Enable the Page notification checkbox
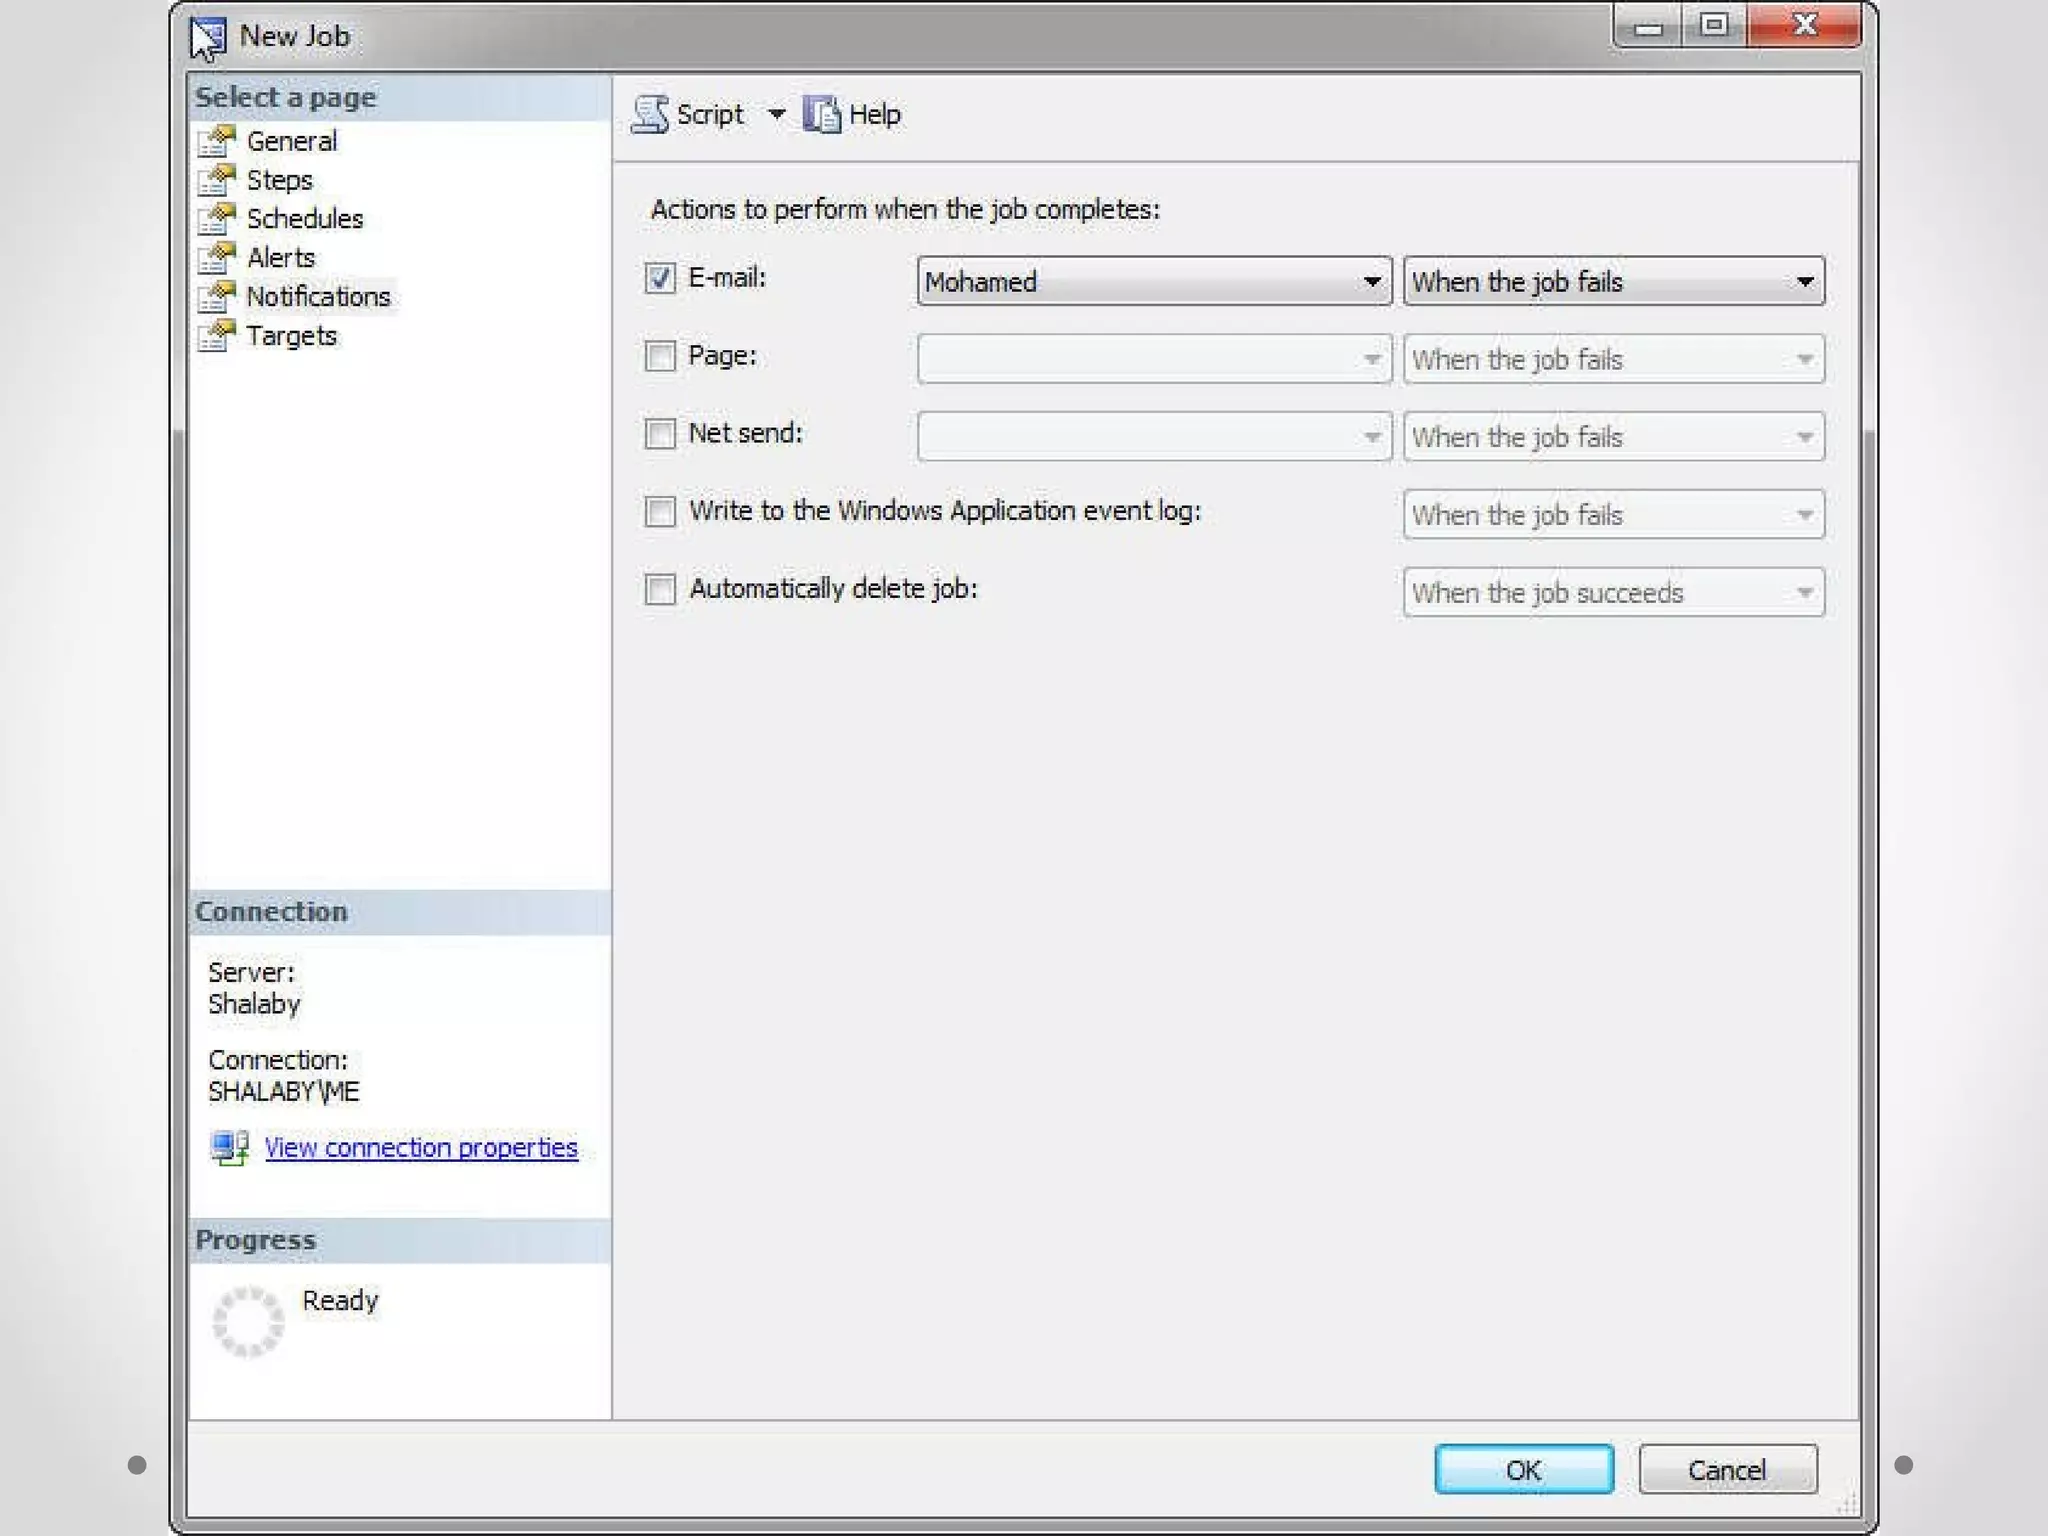 tap(660, 356)
